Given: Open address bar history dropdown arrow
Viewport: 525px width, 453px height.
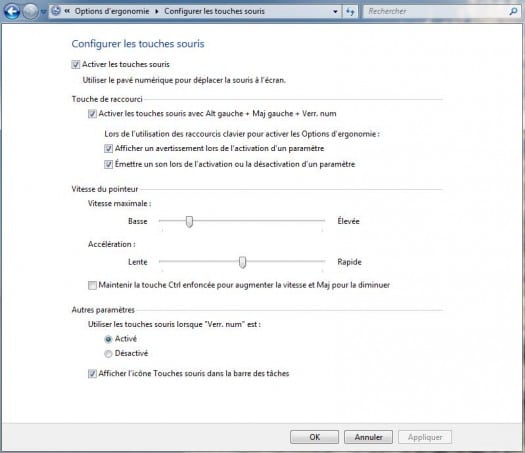Looking at the screenshot, I should click(x=335, y=12).
